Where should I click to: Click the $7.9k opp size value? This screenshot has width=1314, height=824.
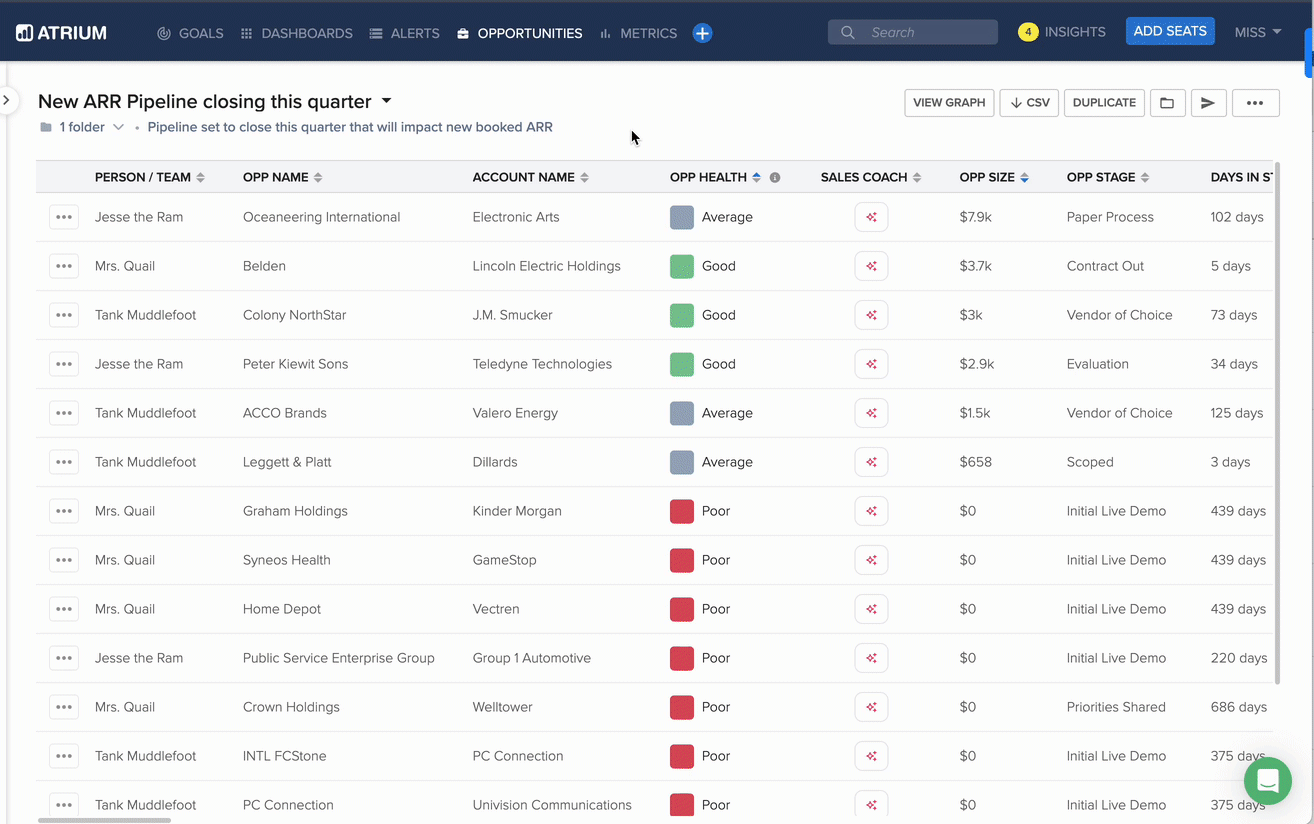coord(976,217)
